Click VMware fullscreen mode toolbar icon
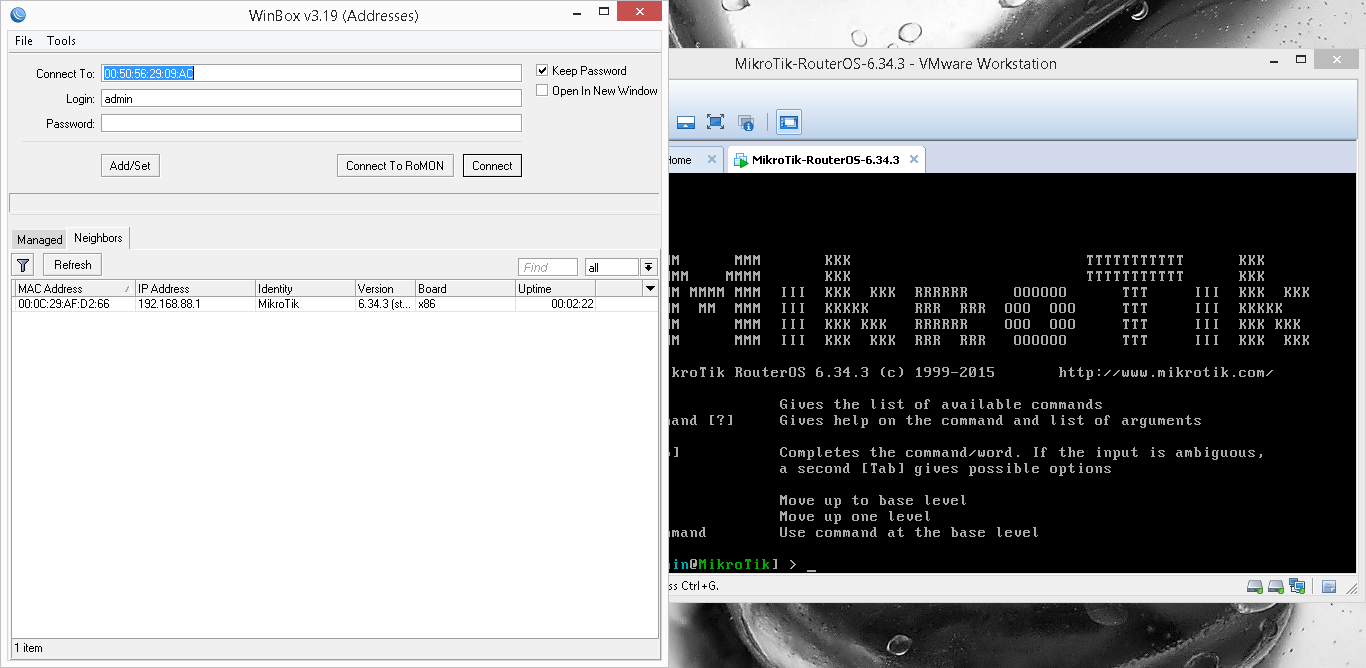The width and height of the screenshot is (1366, 668). point(715,122)
